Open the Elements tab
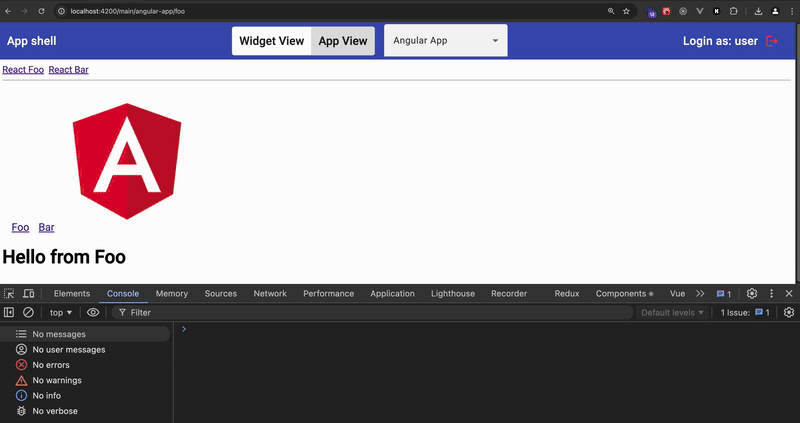 tap(71, 293)
